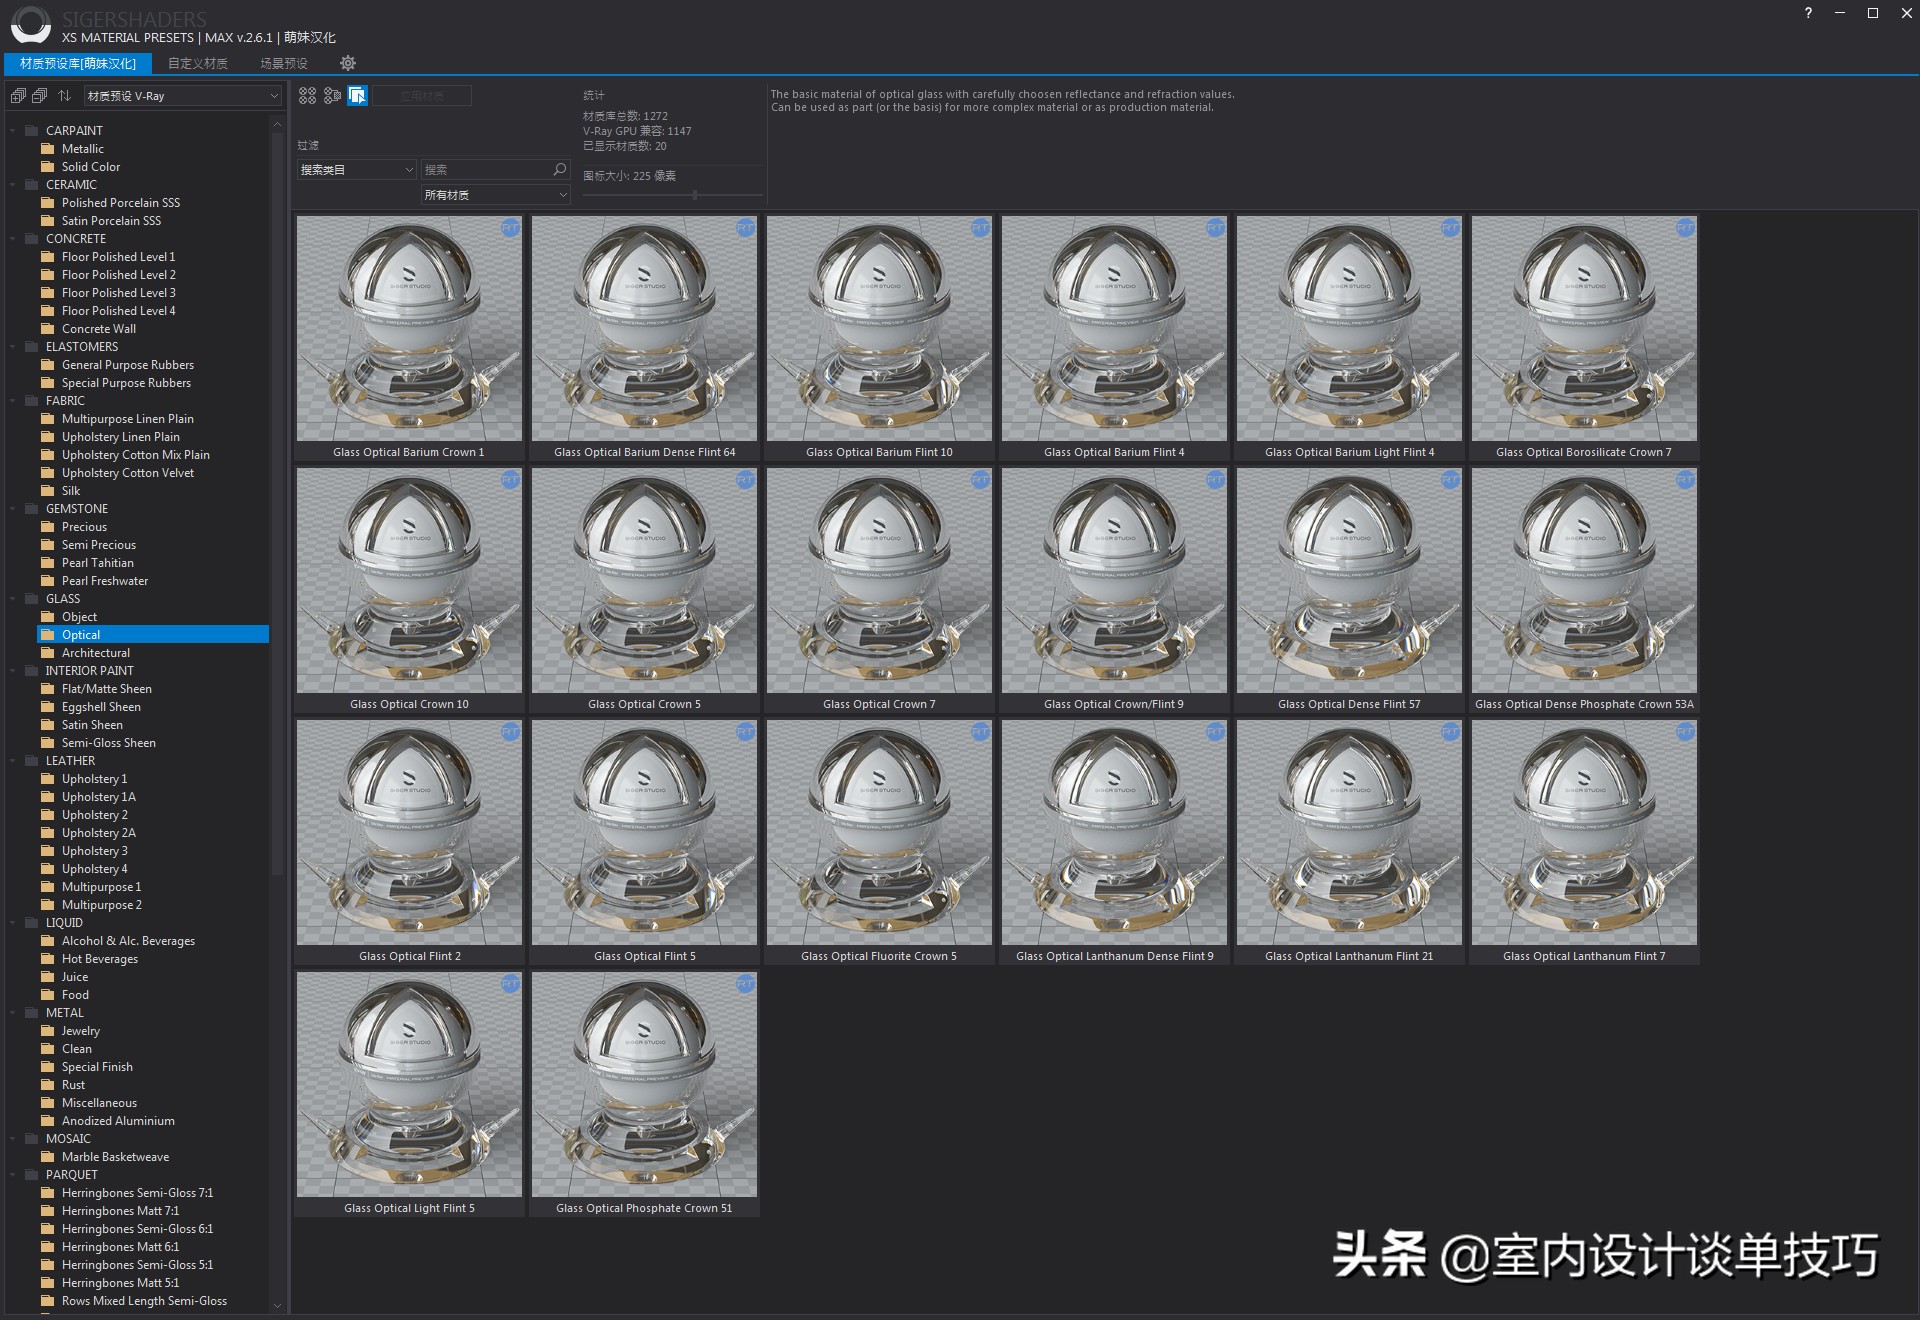Collapse the GLASS category in the tree
Viewport: 1920px width, 1320px height.
click(x=11, y=598)
